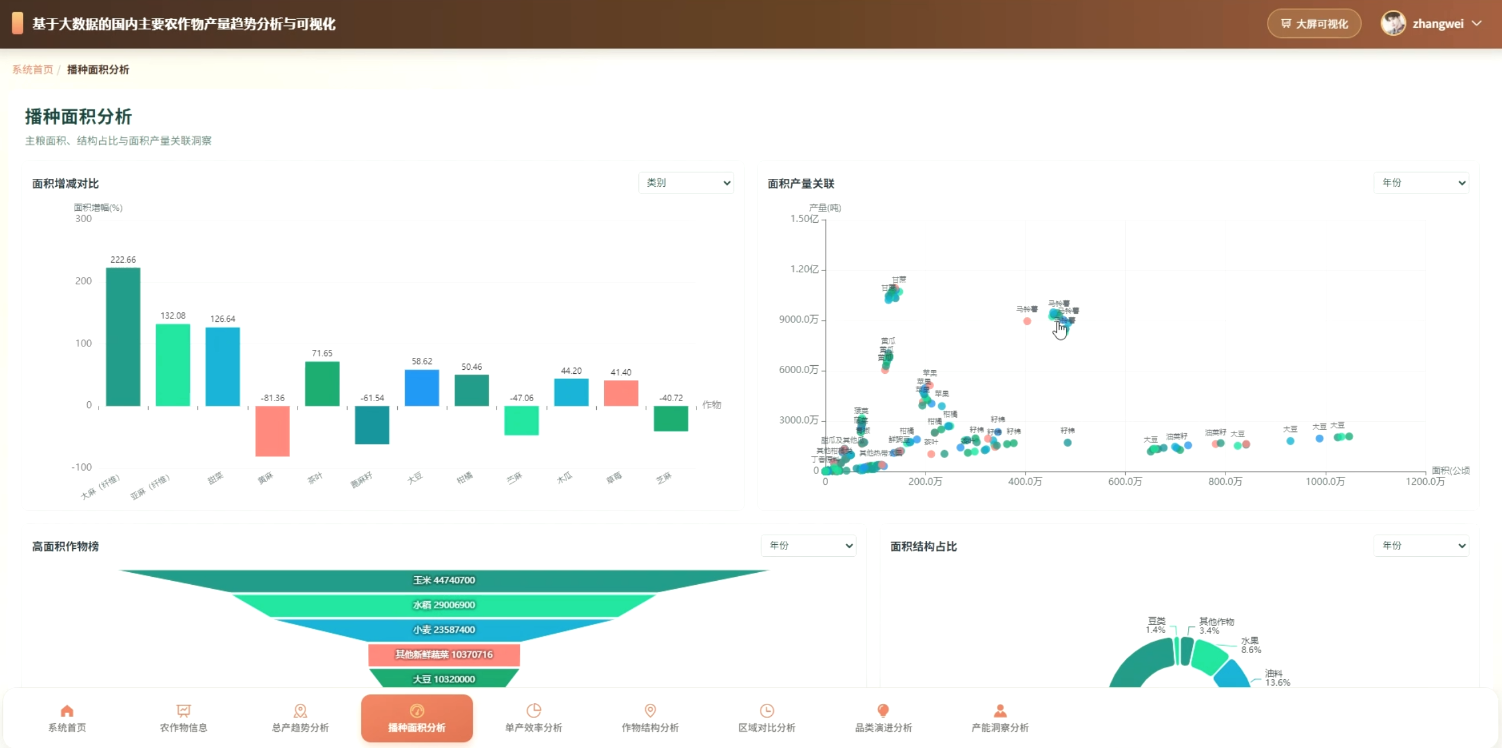
Task: Select the negative bar at -81.36
Action: point(272,431)
